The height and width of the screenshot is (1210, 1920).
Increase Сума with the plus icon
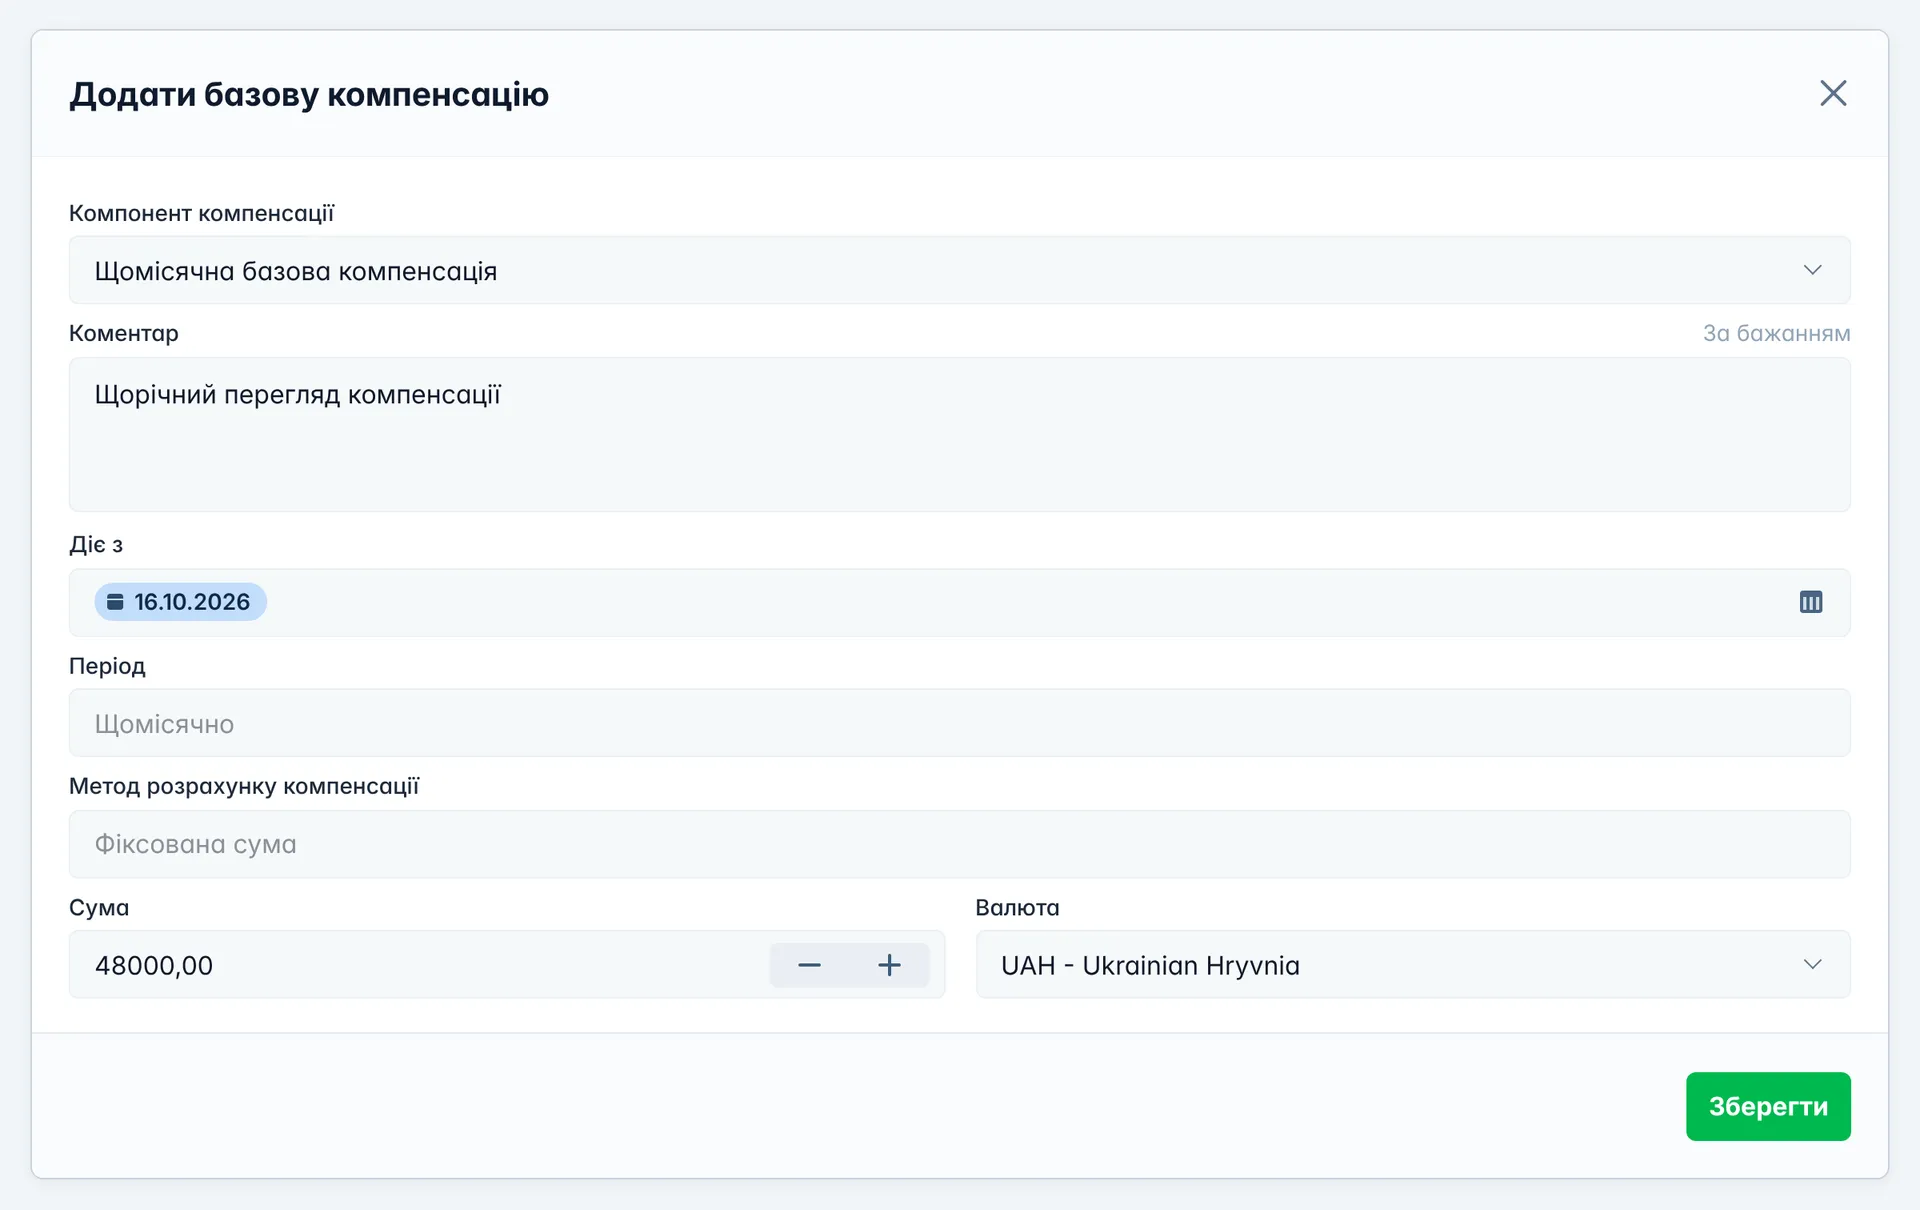pos(889,965)
